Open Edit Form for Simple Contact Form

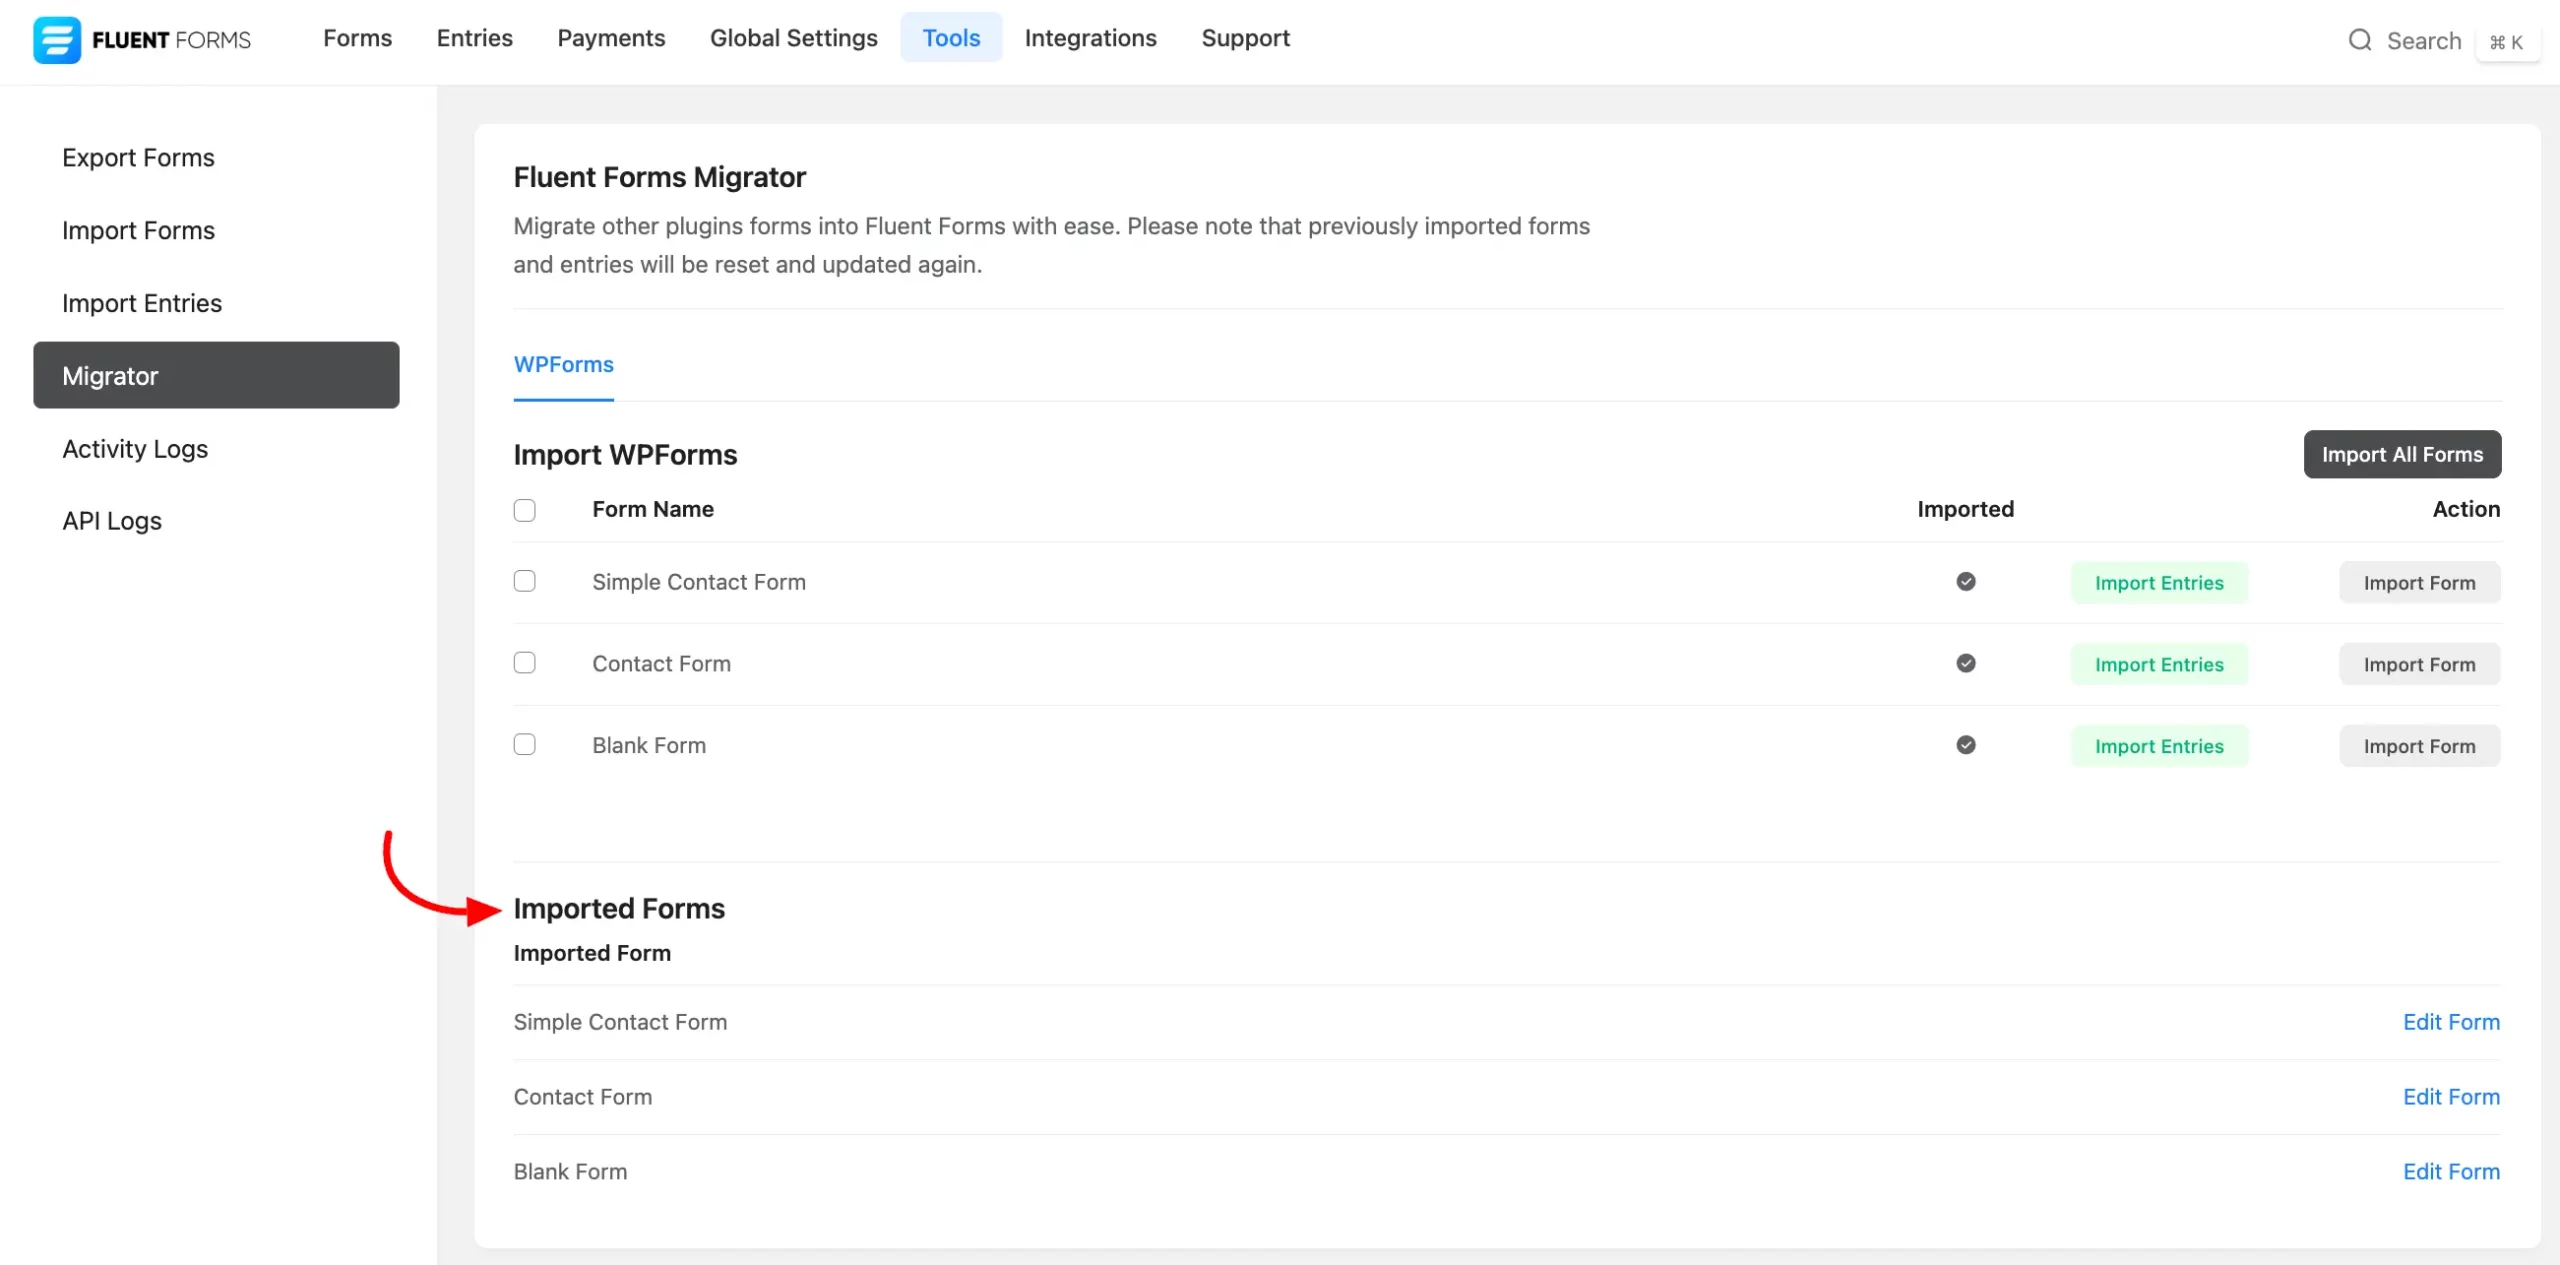(x=2451, y=1021)
